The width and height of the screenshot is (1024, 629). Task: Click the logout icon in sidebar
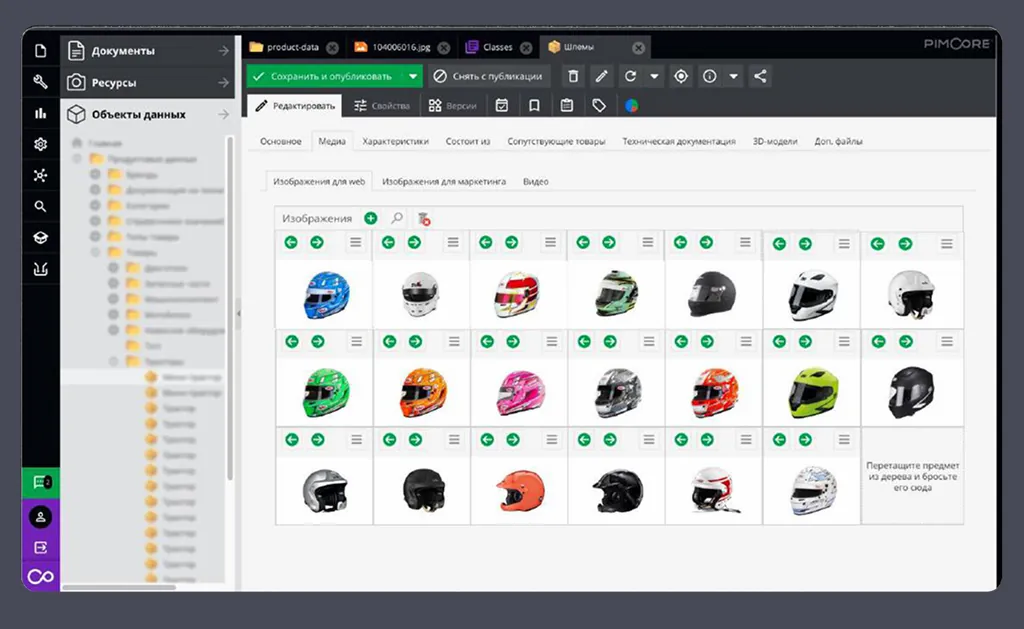[x=40, y=547]
